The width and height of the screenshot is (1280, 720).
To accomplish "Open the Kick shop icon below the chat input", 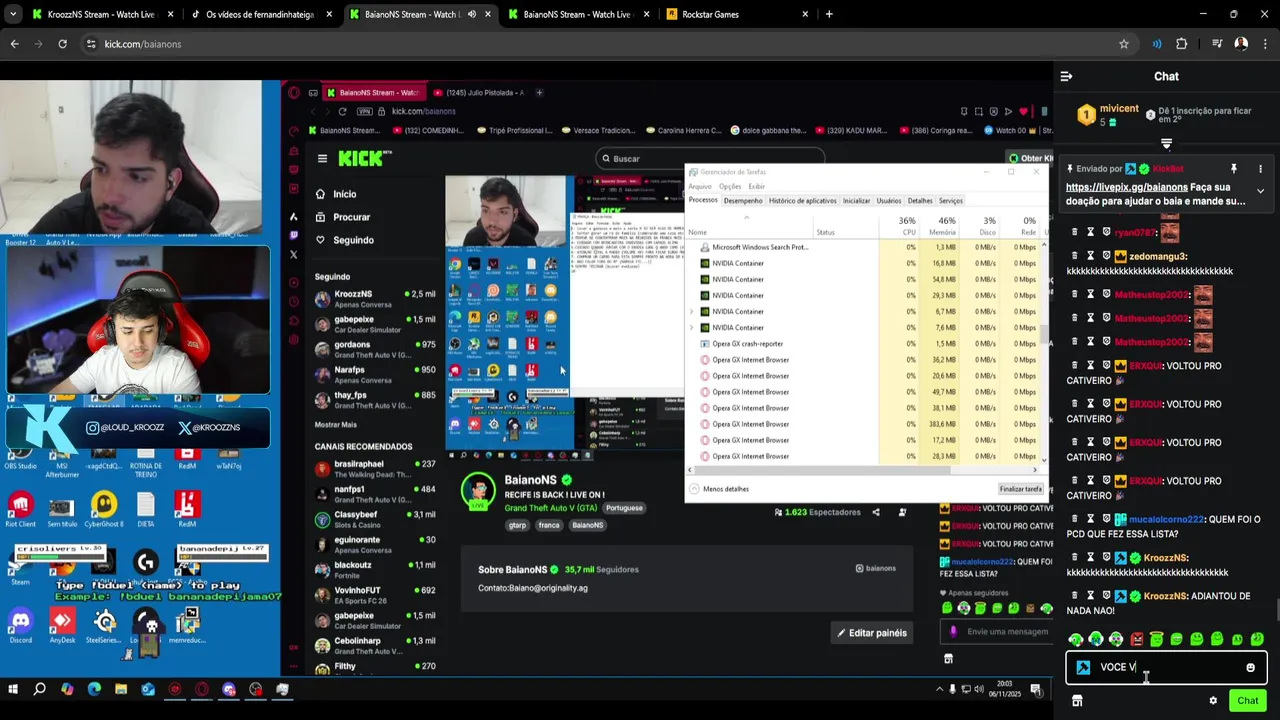I will (1077, 701).
